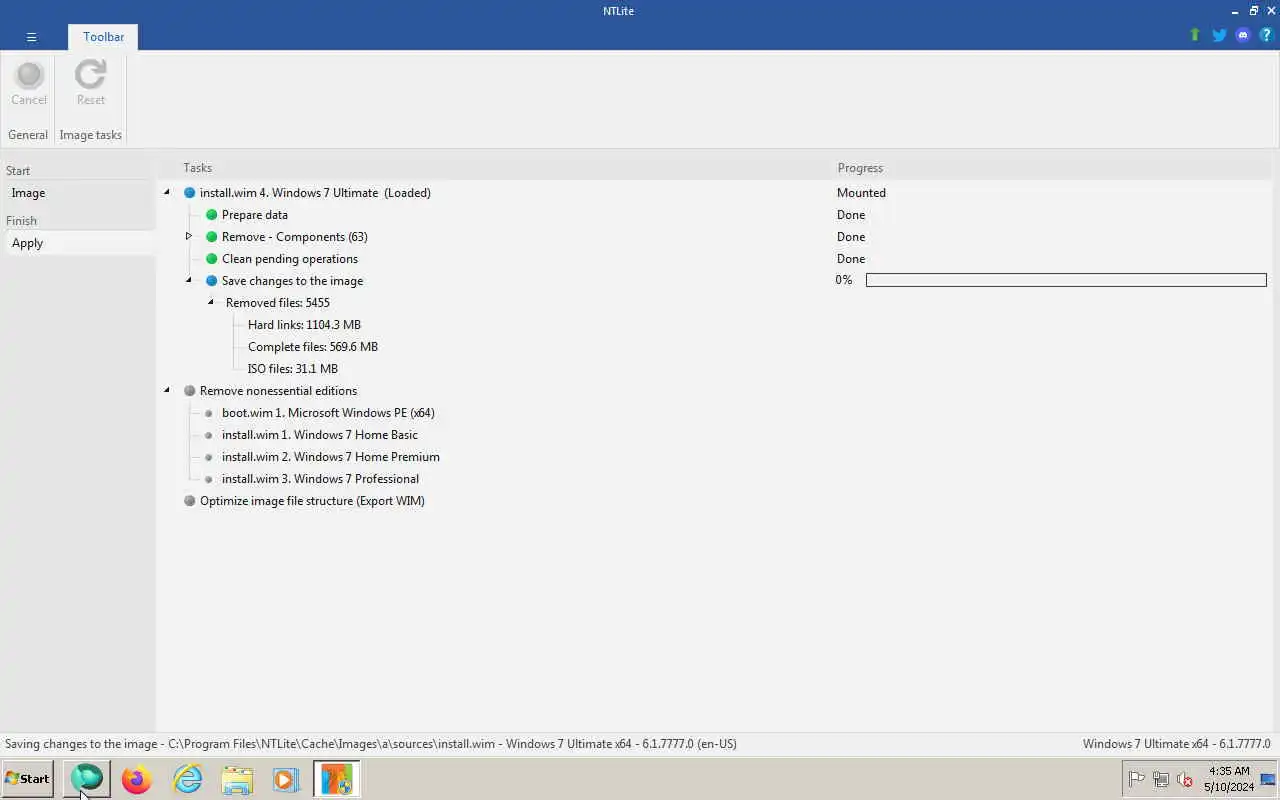Click the dot beside Windows 7 Home Basic

(x=209, y=435)
